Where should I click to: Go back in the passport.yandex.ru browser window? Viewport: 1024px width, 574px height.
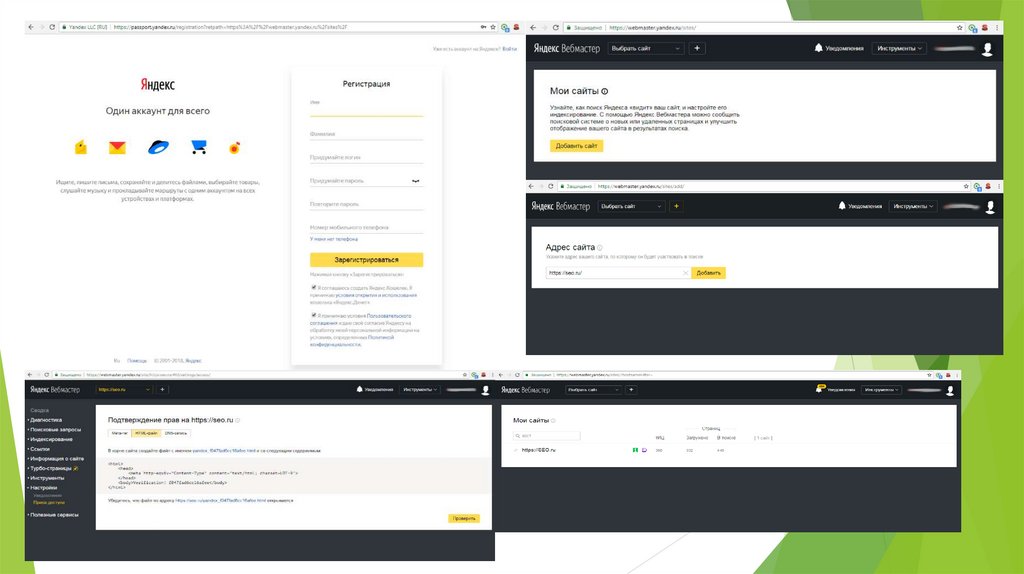31,27
